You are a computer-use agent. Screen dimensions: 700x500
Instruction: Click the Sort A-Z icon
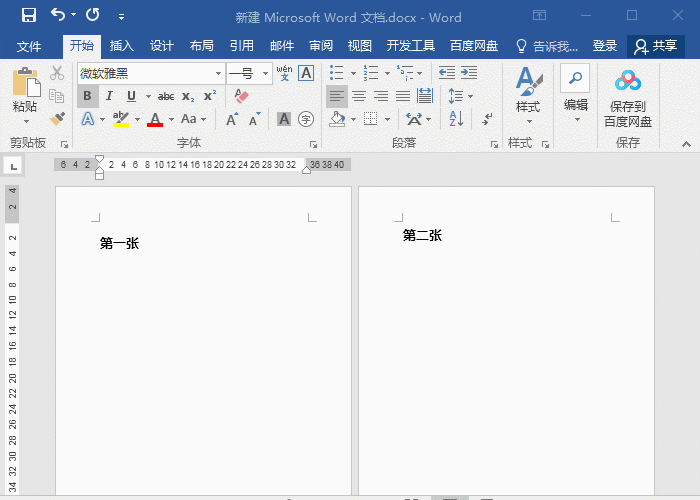(456, 118)
